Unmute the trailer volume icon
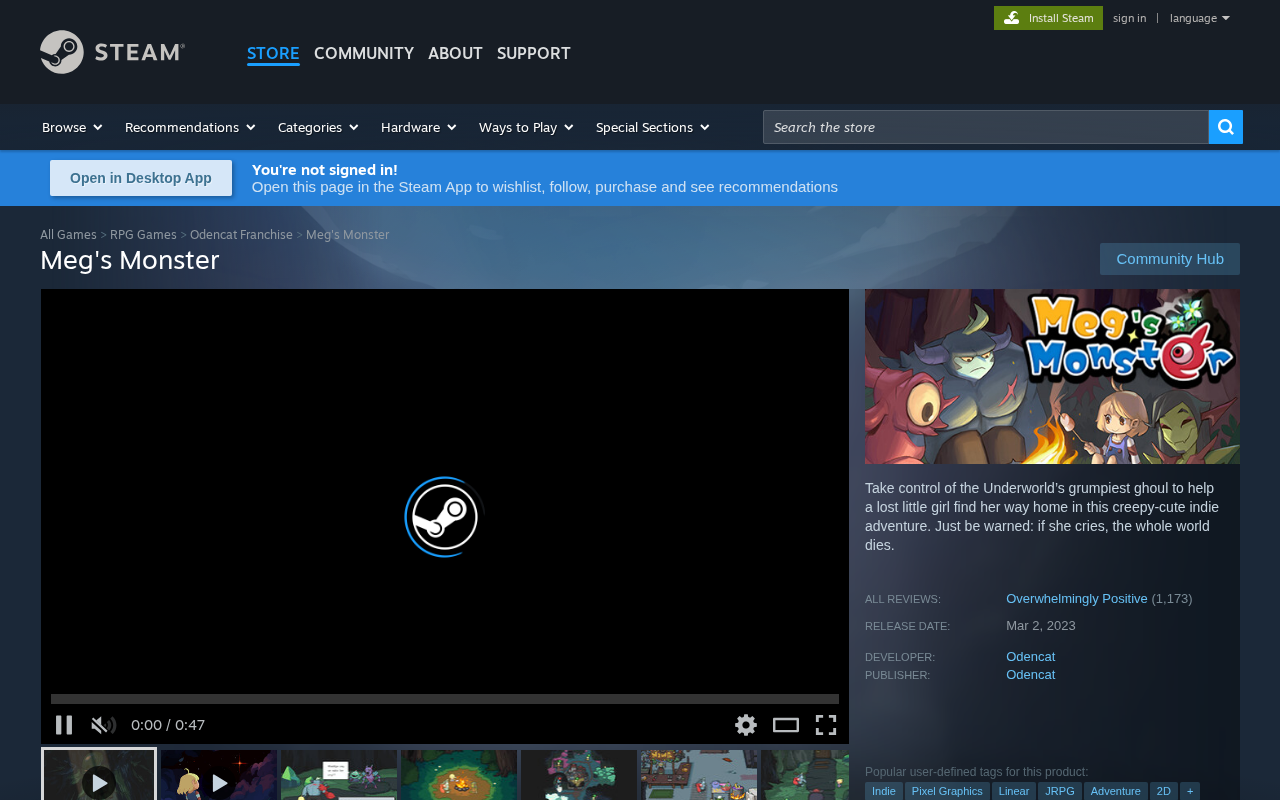This screenshot has height=800, width=1280. click(103, 725)
